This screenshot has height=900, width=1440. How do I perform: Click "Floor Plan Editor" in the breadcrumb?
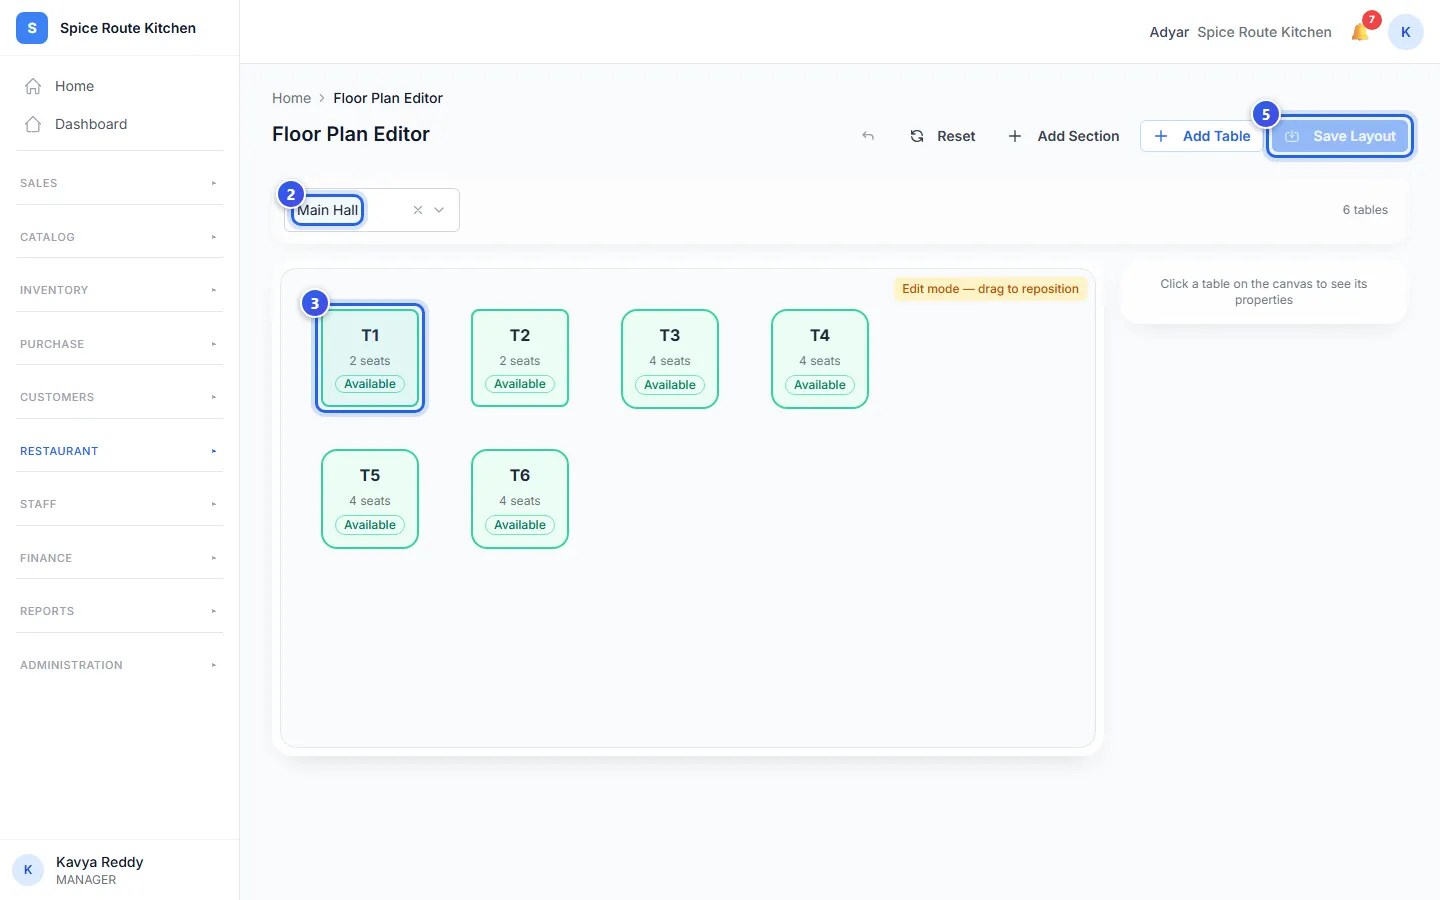[388, 98]
